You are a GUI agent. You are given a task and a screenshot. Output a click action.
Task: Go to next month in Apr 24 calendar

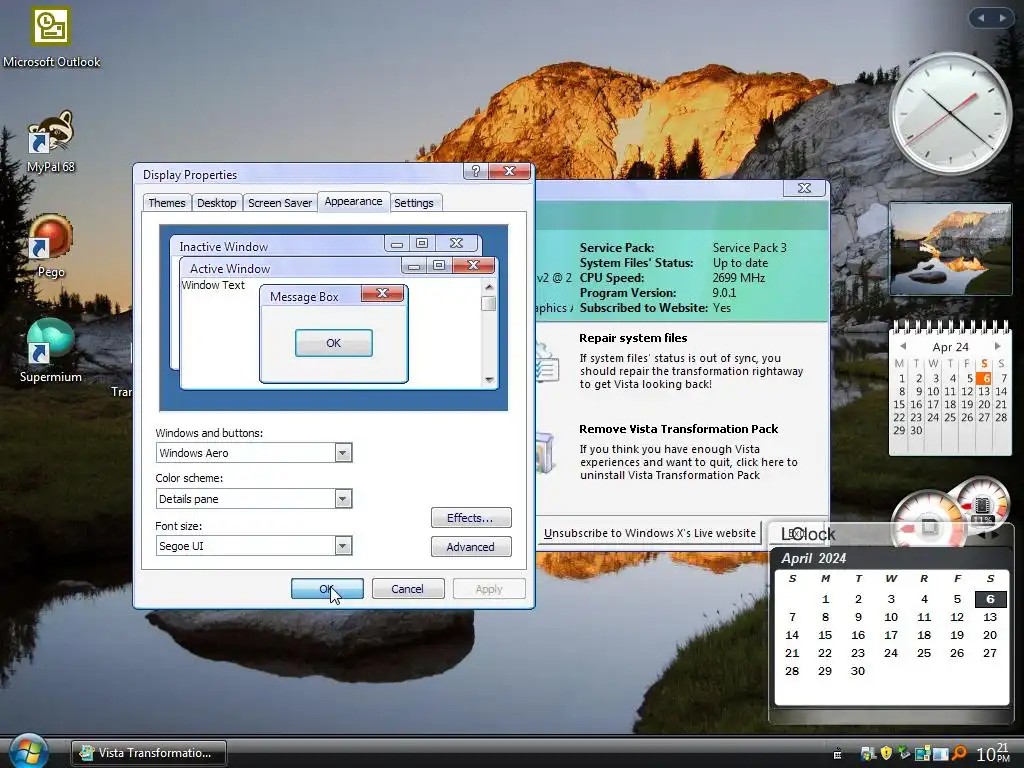998,346
